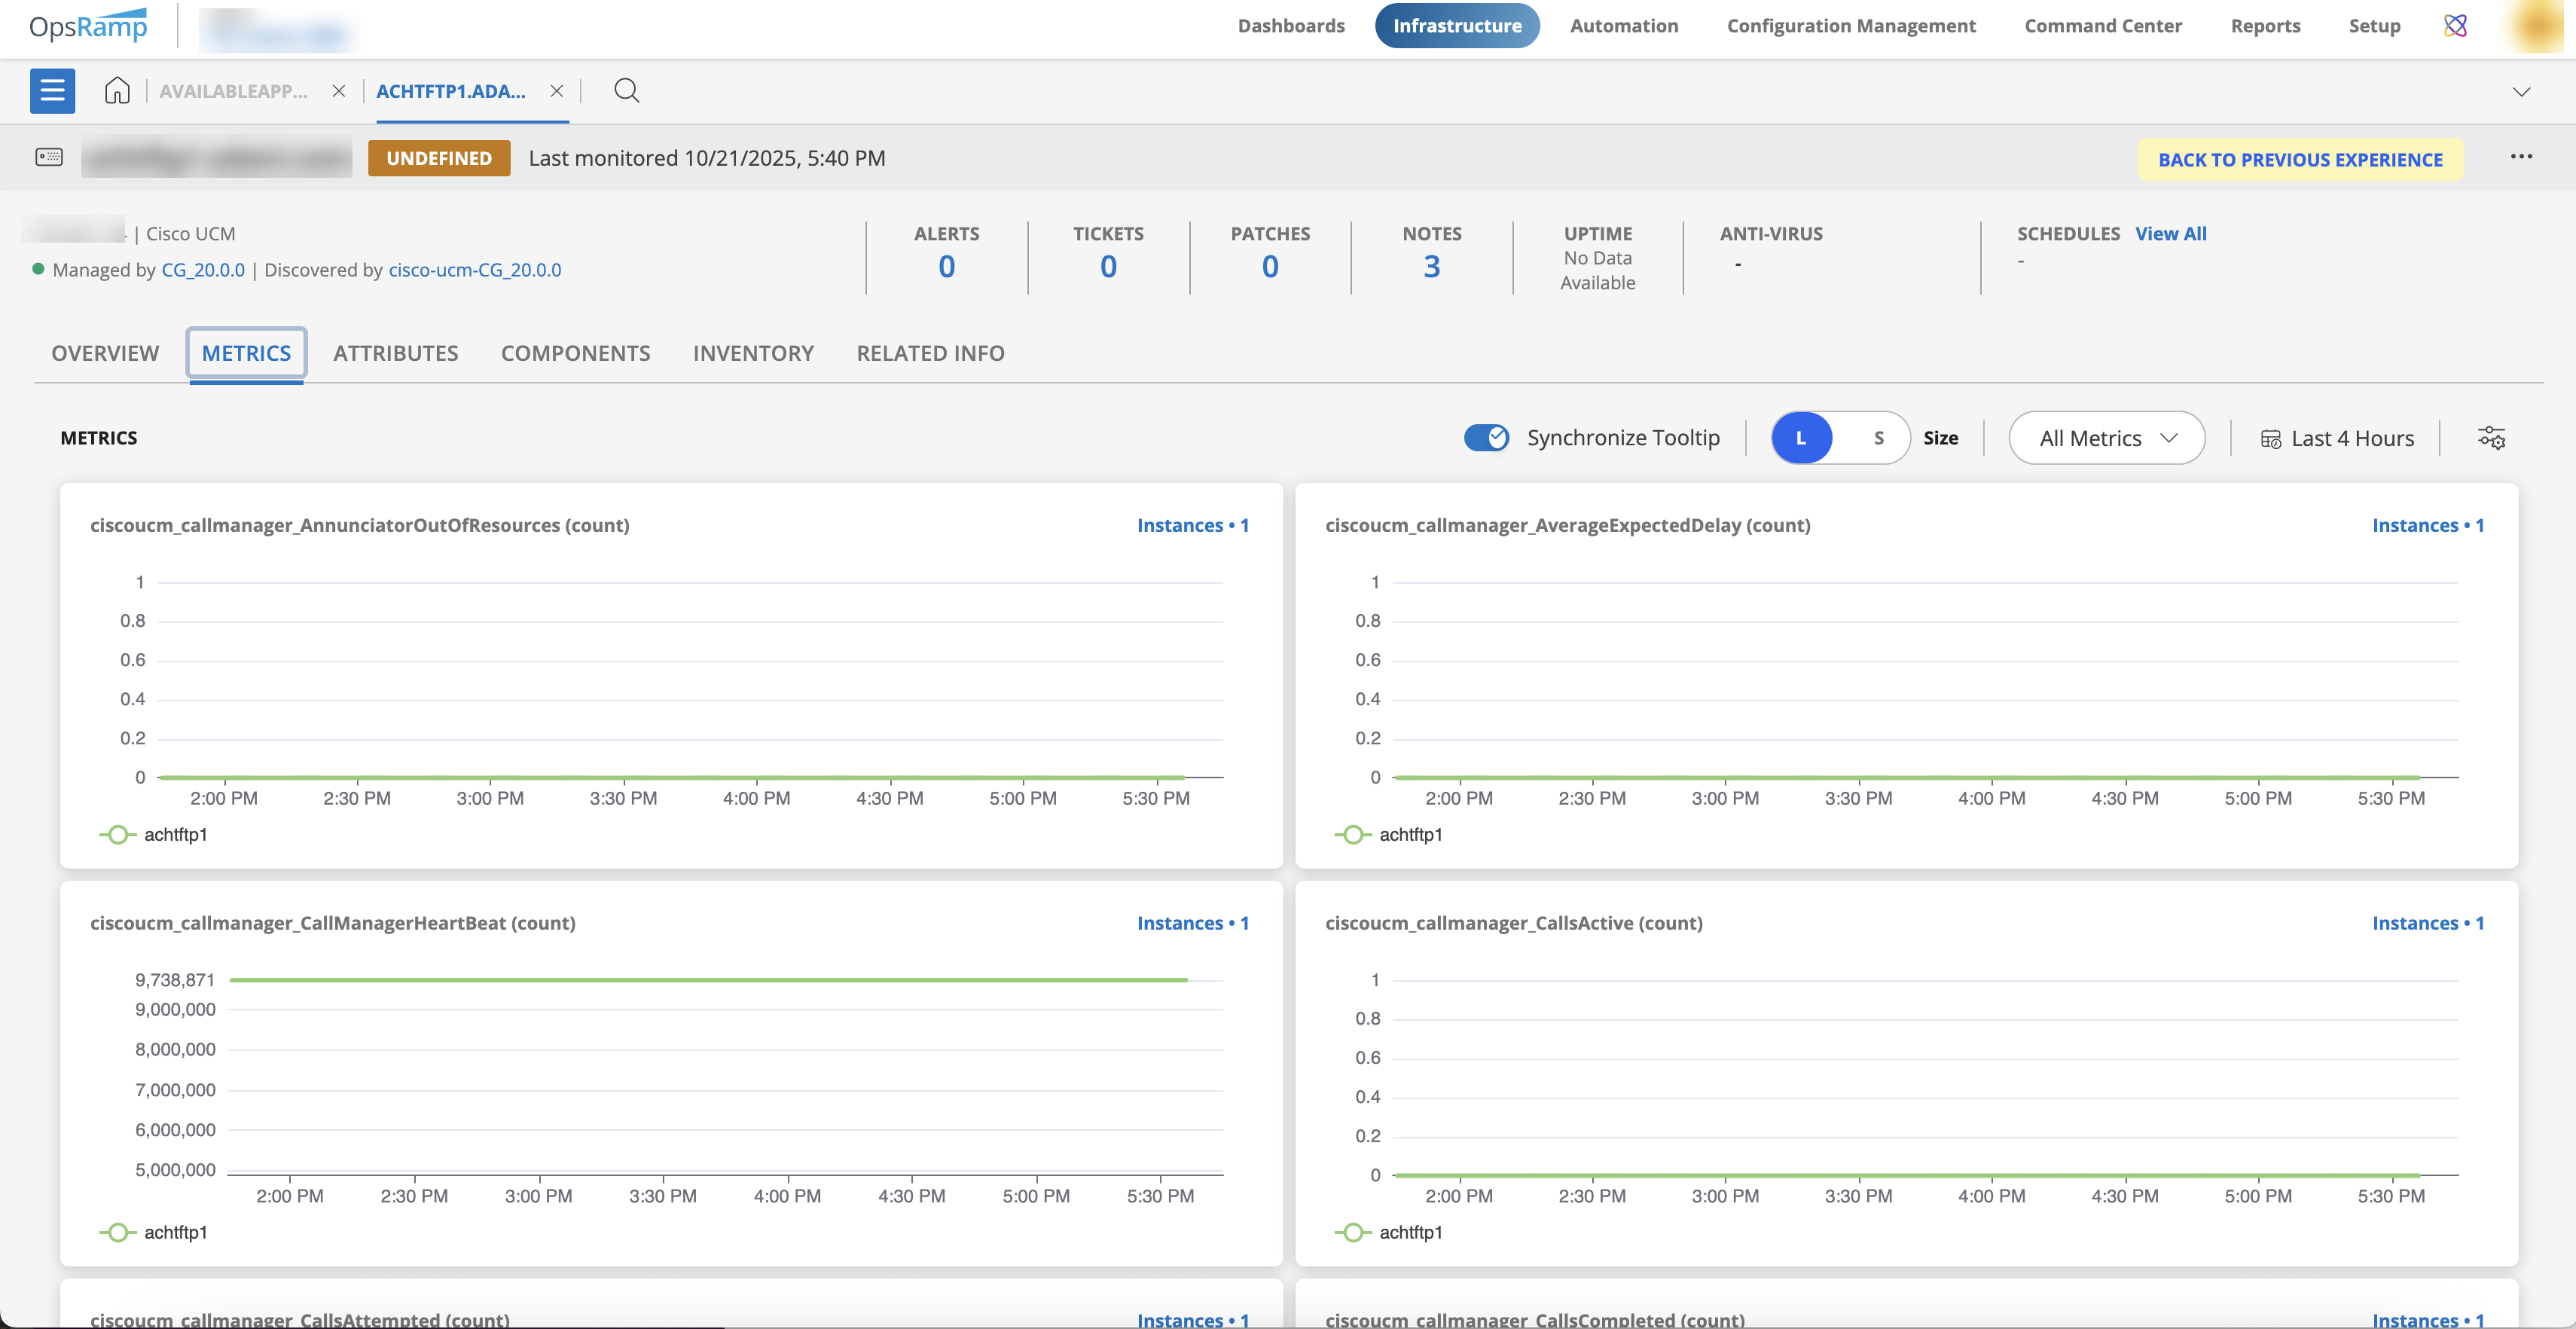Click the device keyboard icon beside the name
The height and width of the screenshot is (1329, 2576).
pyautogui.click(x=49, y=157)
